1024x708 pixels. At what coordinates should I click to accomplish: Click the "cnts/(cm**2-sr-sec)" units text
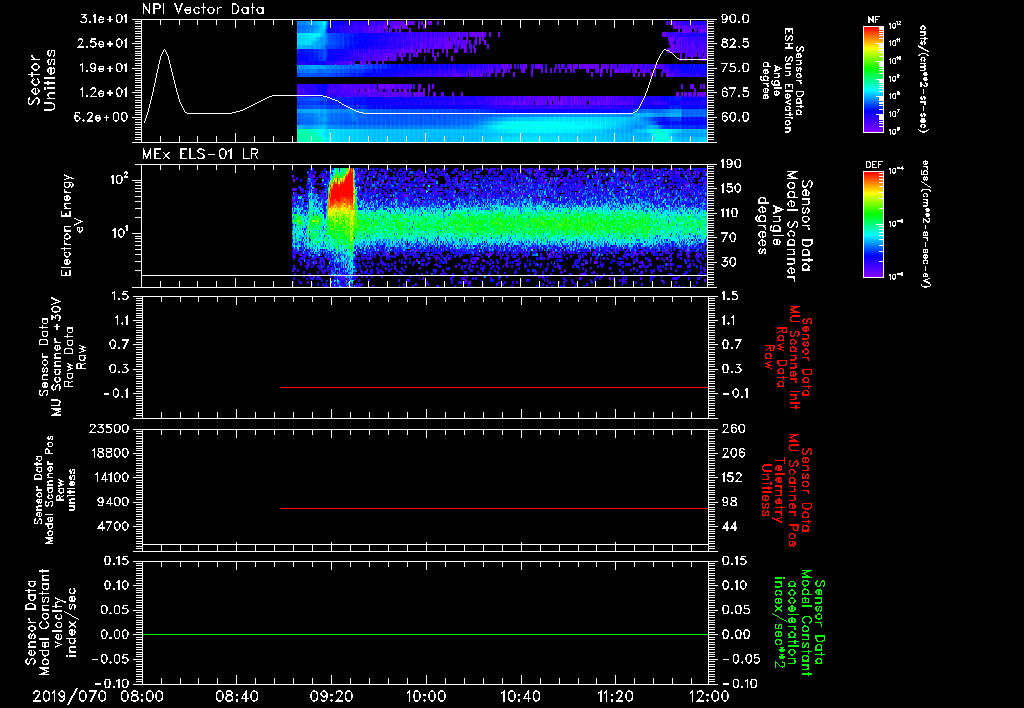[x=923, y=78]
